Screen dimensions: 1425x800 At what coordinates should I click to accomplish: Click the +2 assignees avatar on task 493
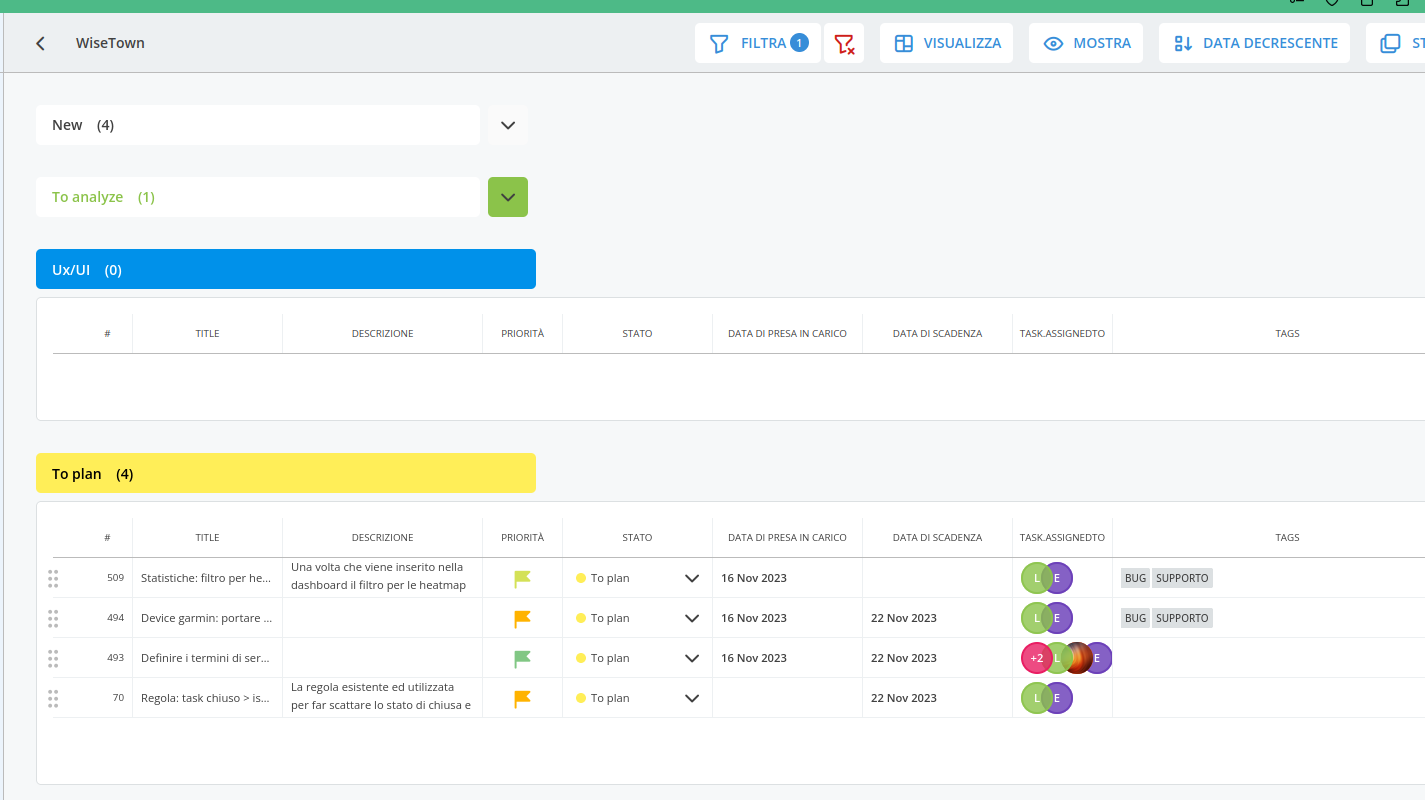(1036, 658)
